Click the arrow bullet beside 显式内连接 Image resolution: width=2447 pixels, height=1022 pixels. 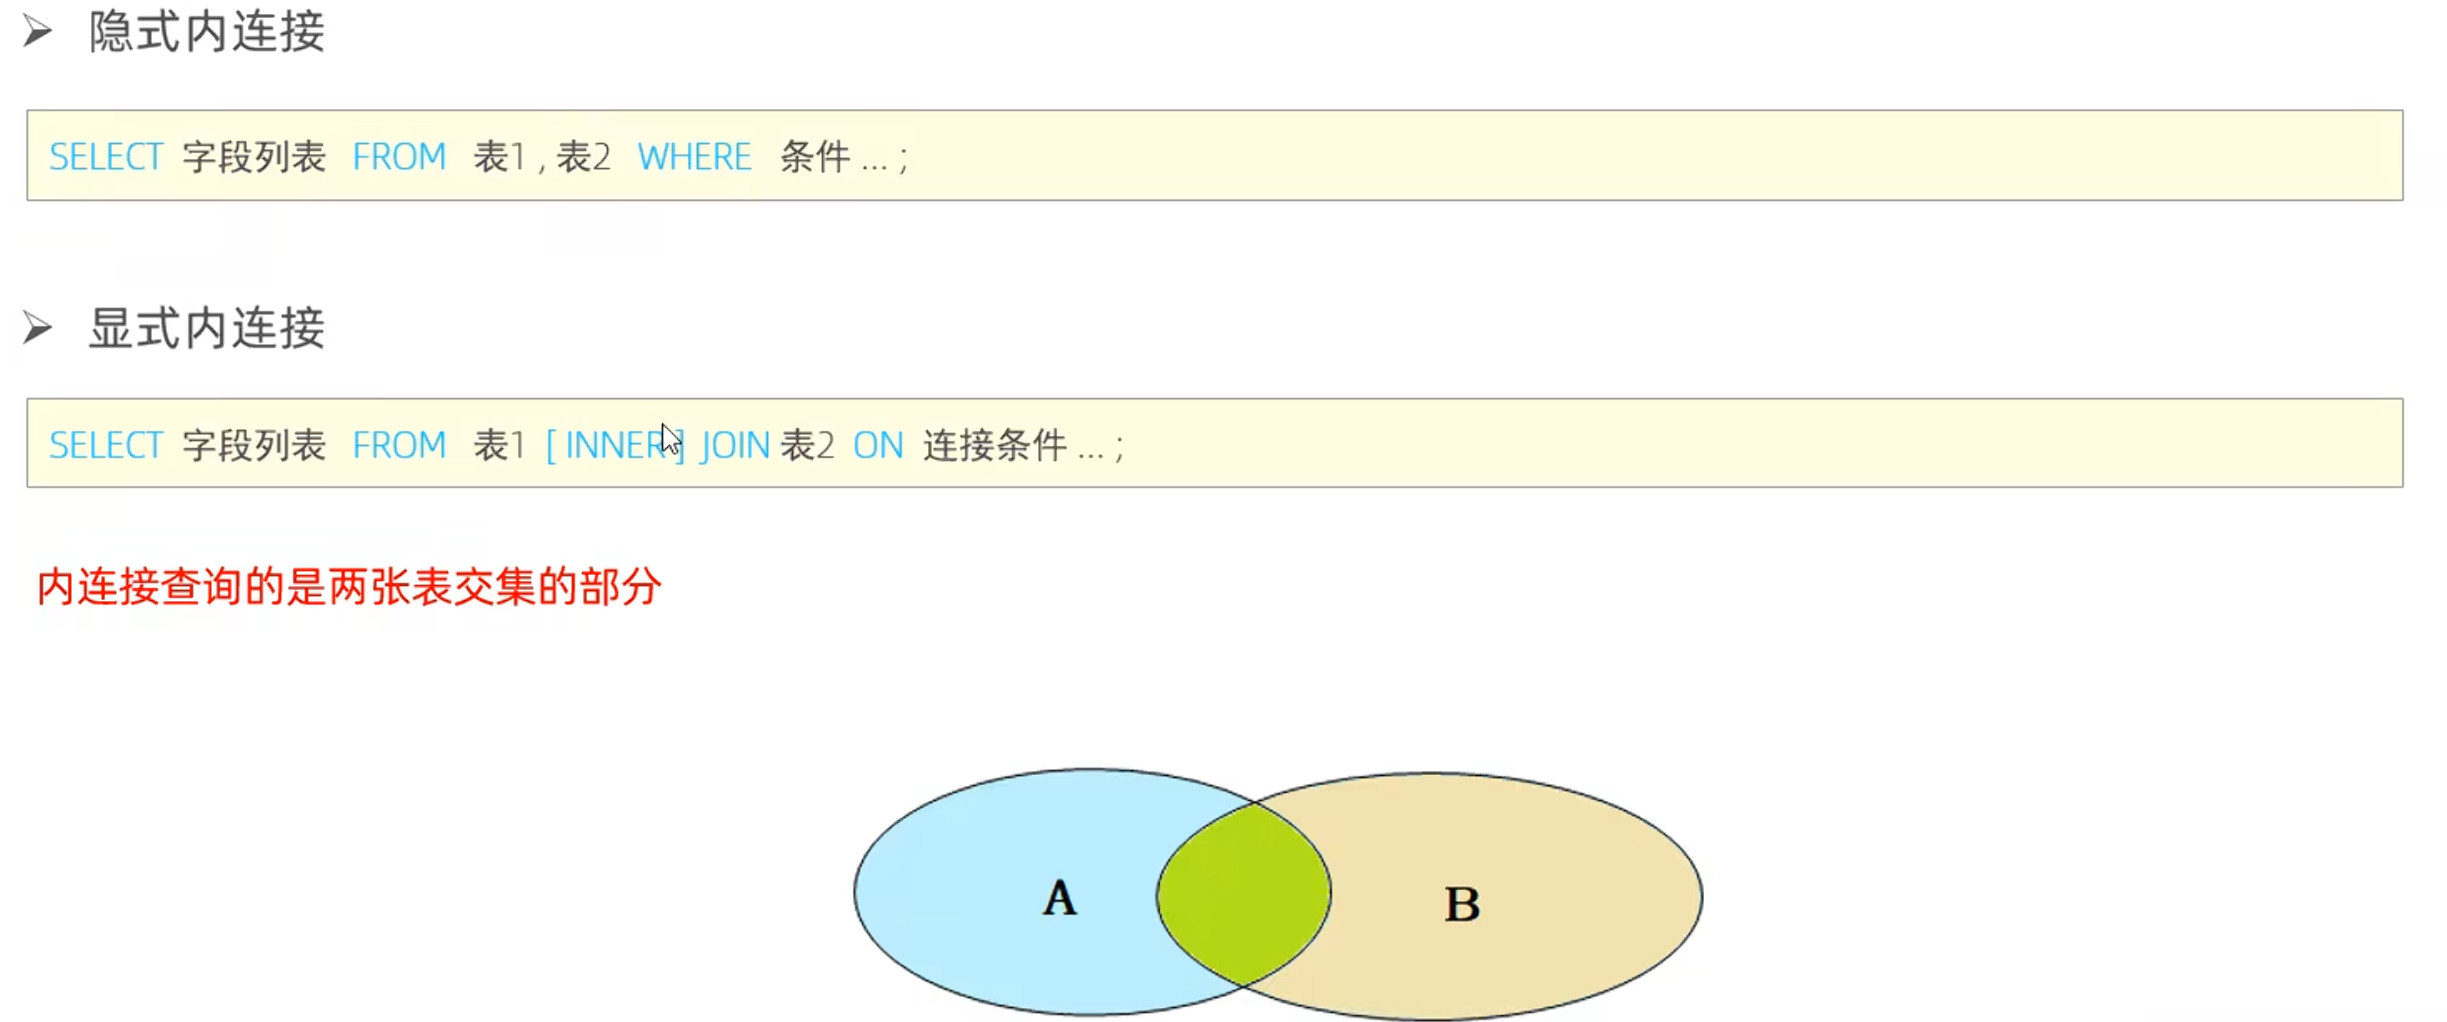click(38, 328)
